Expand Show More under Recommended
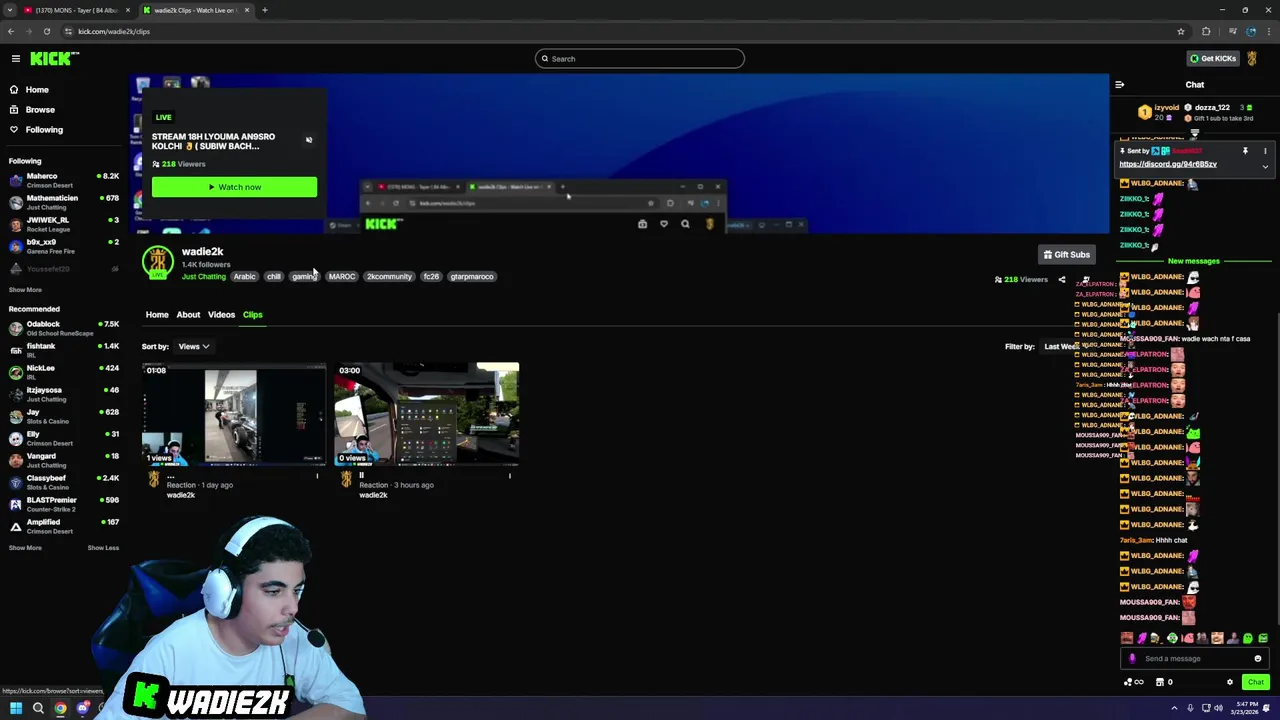1280x720 pixels. (x=25, y=548)
